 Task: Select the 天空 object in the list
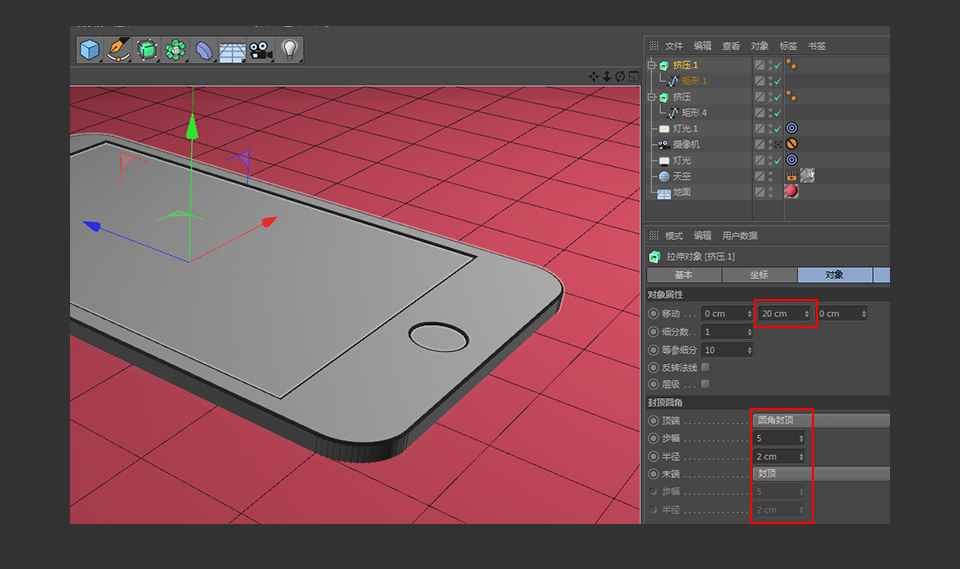(x=681, y=177)
